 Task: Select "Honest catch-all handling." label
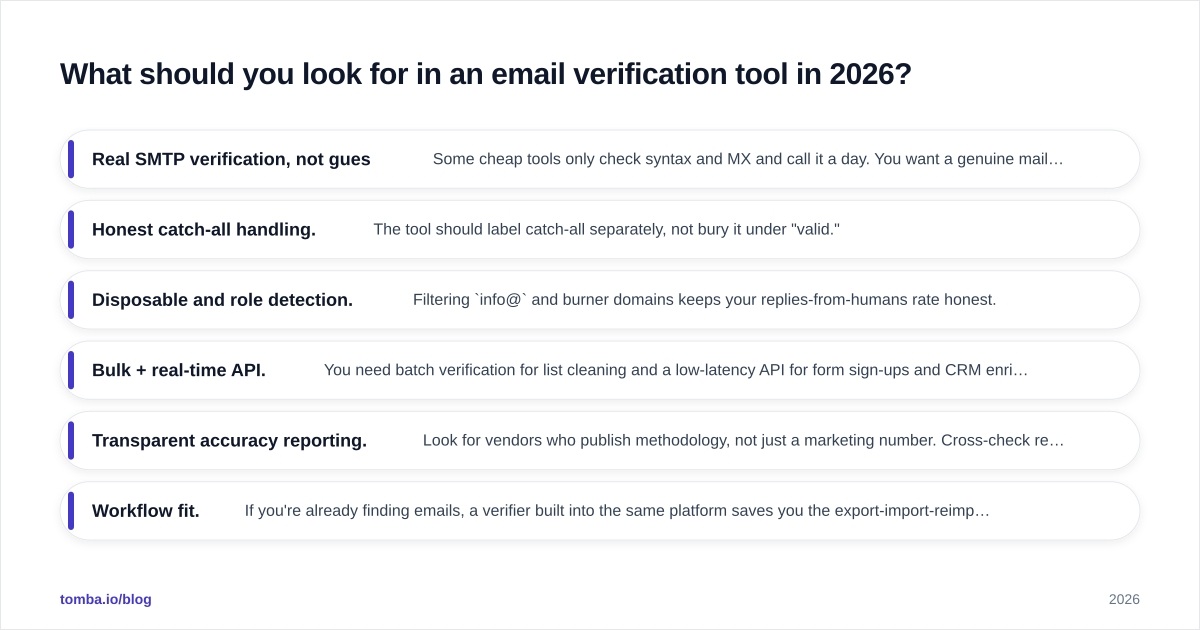204,229
